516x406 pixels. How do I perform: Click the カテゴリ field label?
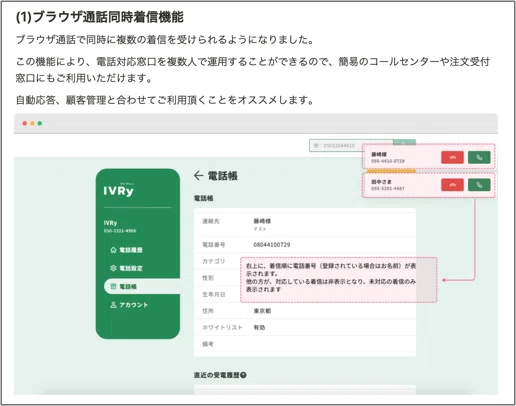tap(214, 261)
